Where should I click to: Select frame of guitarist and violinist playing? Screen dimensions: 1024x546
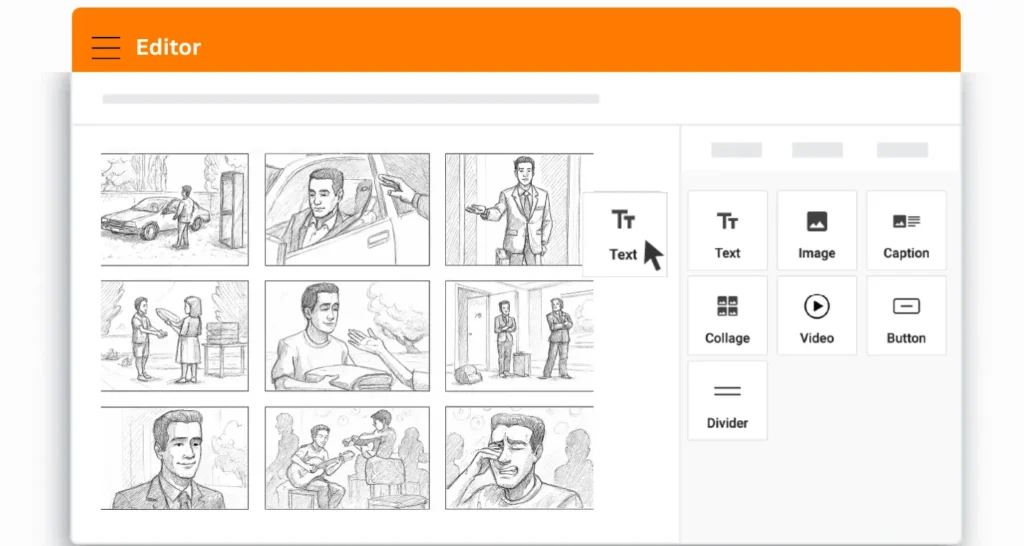(x=347, y=458)
